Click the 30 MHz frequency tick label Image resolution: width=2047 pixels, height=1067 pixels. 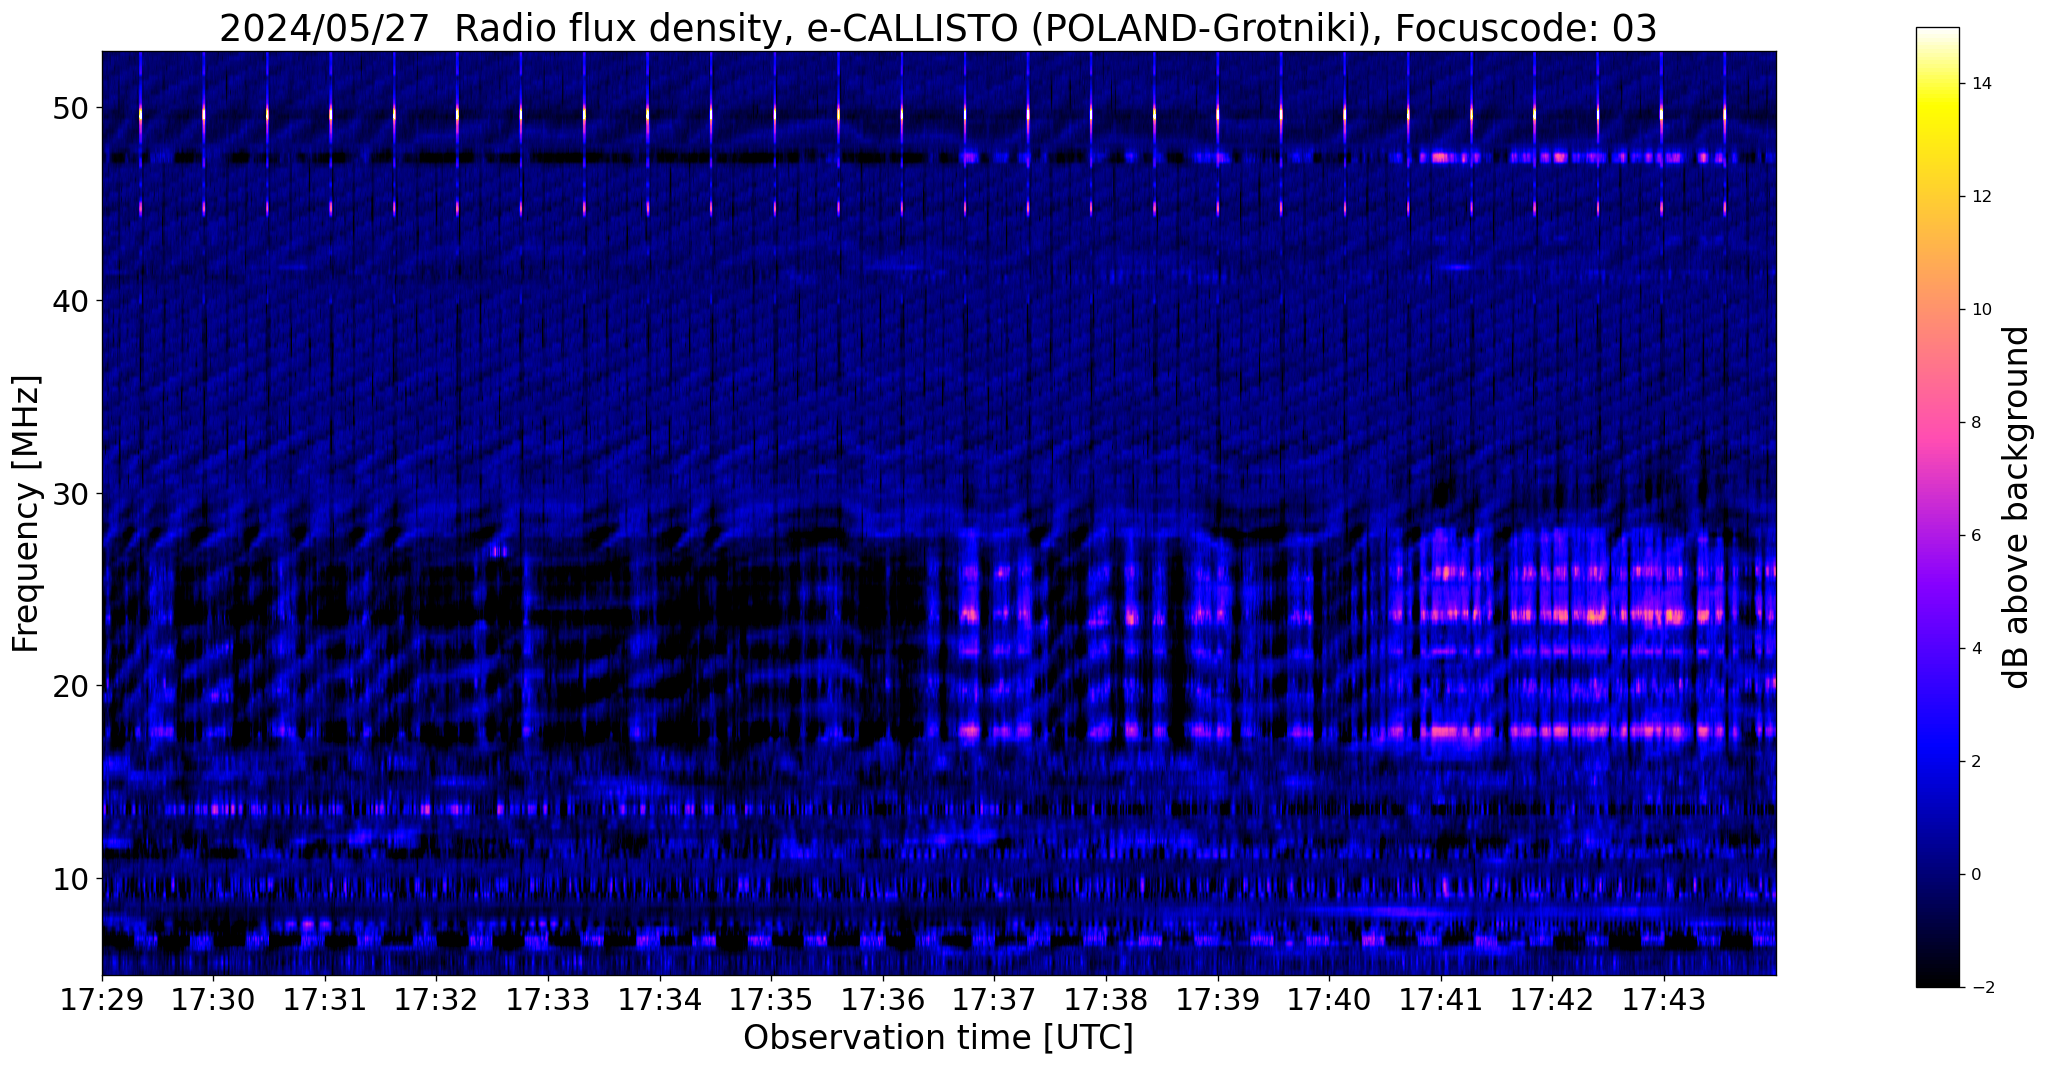70,494
